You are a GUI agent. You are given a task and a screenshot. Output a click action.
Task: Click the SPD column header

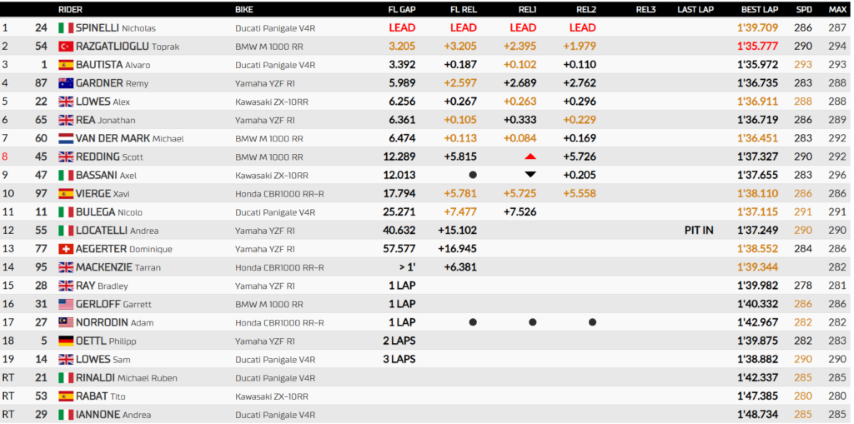point(804,9)
